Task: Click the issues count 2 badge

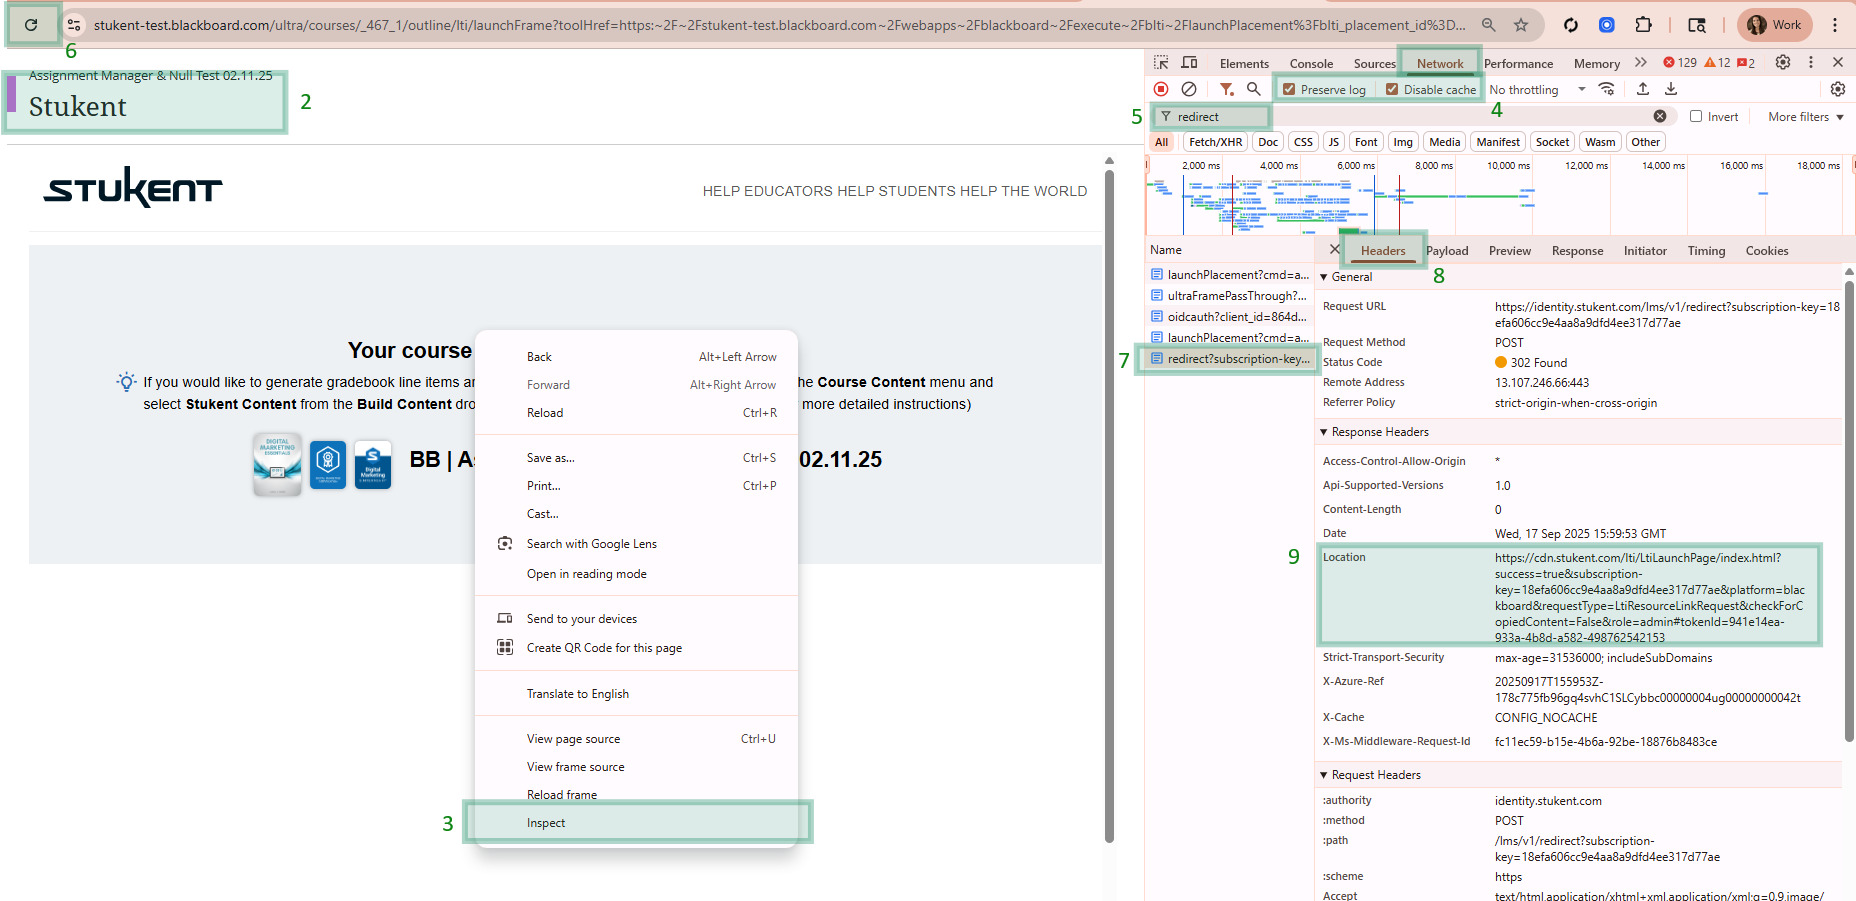Action: [1746, 63]
